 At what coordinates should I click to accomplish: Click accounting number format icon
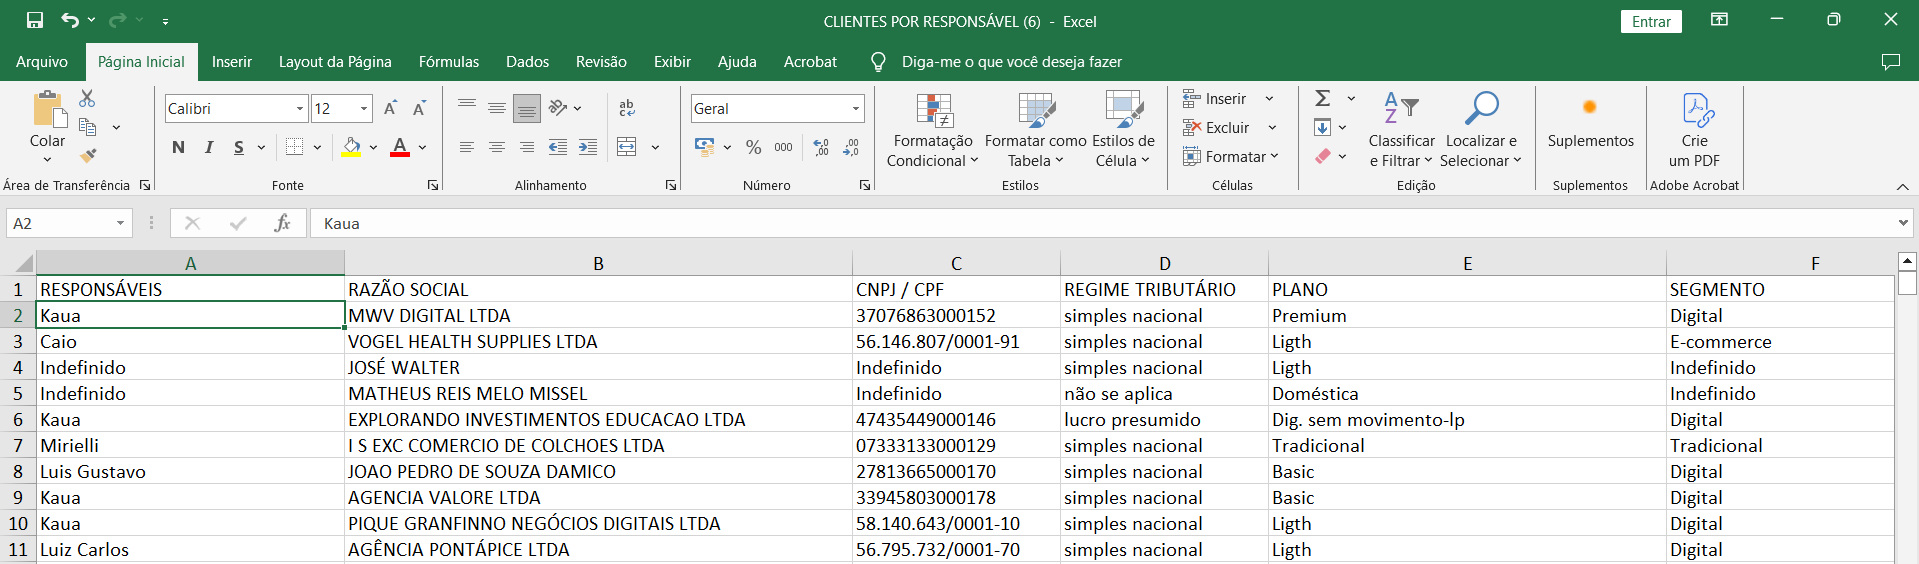(x=705, y=147)
